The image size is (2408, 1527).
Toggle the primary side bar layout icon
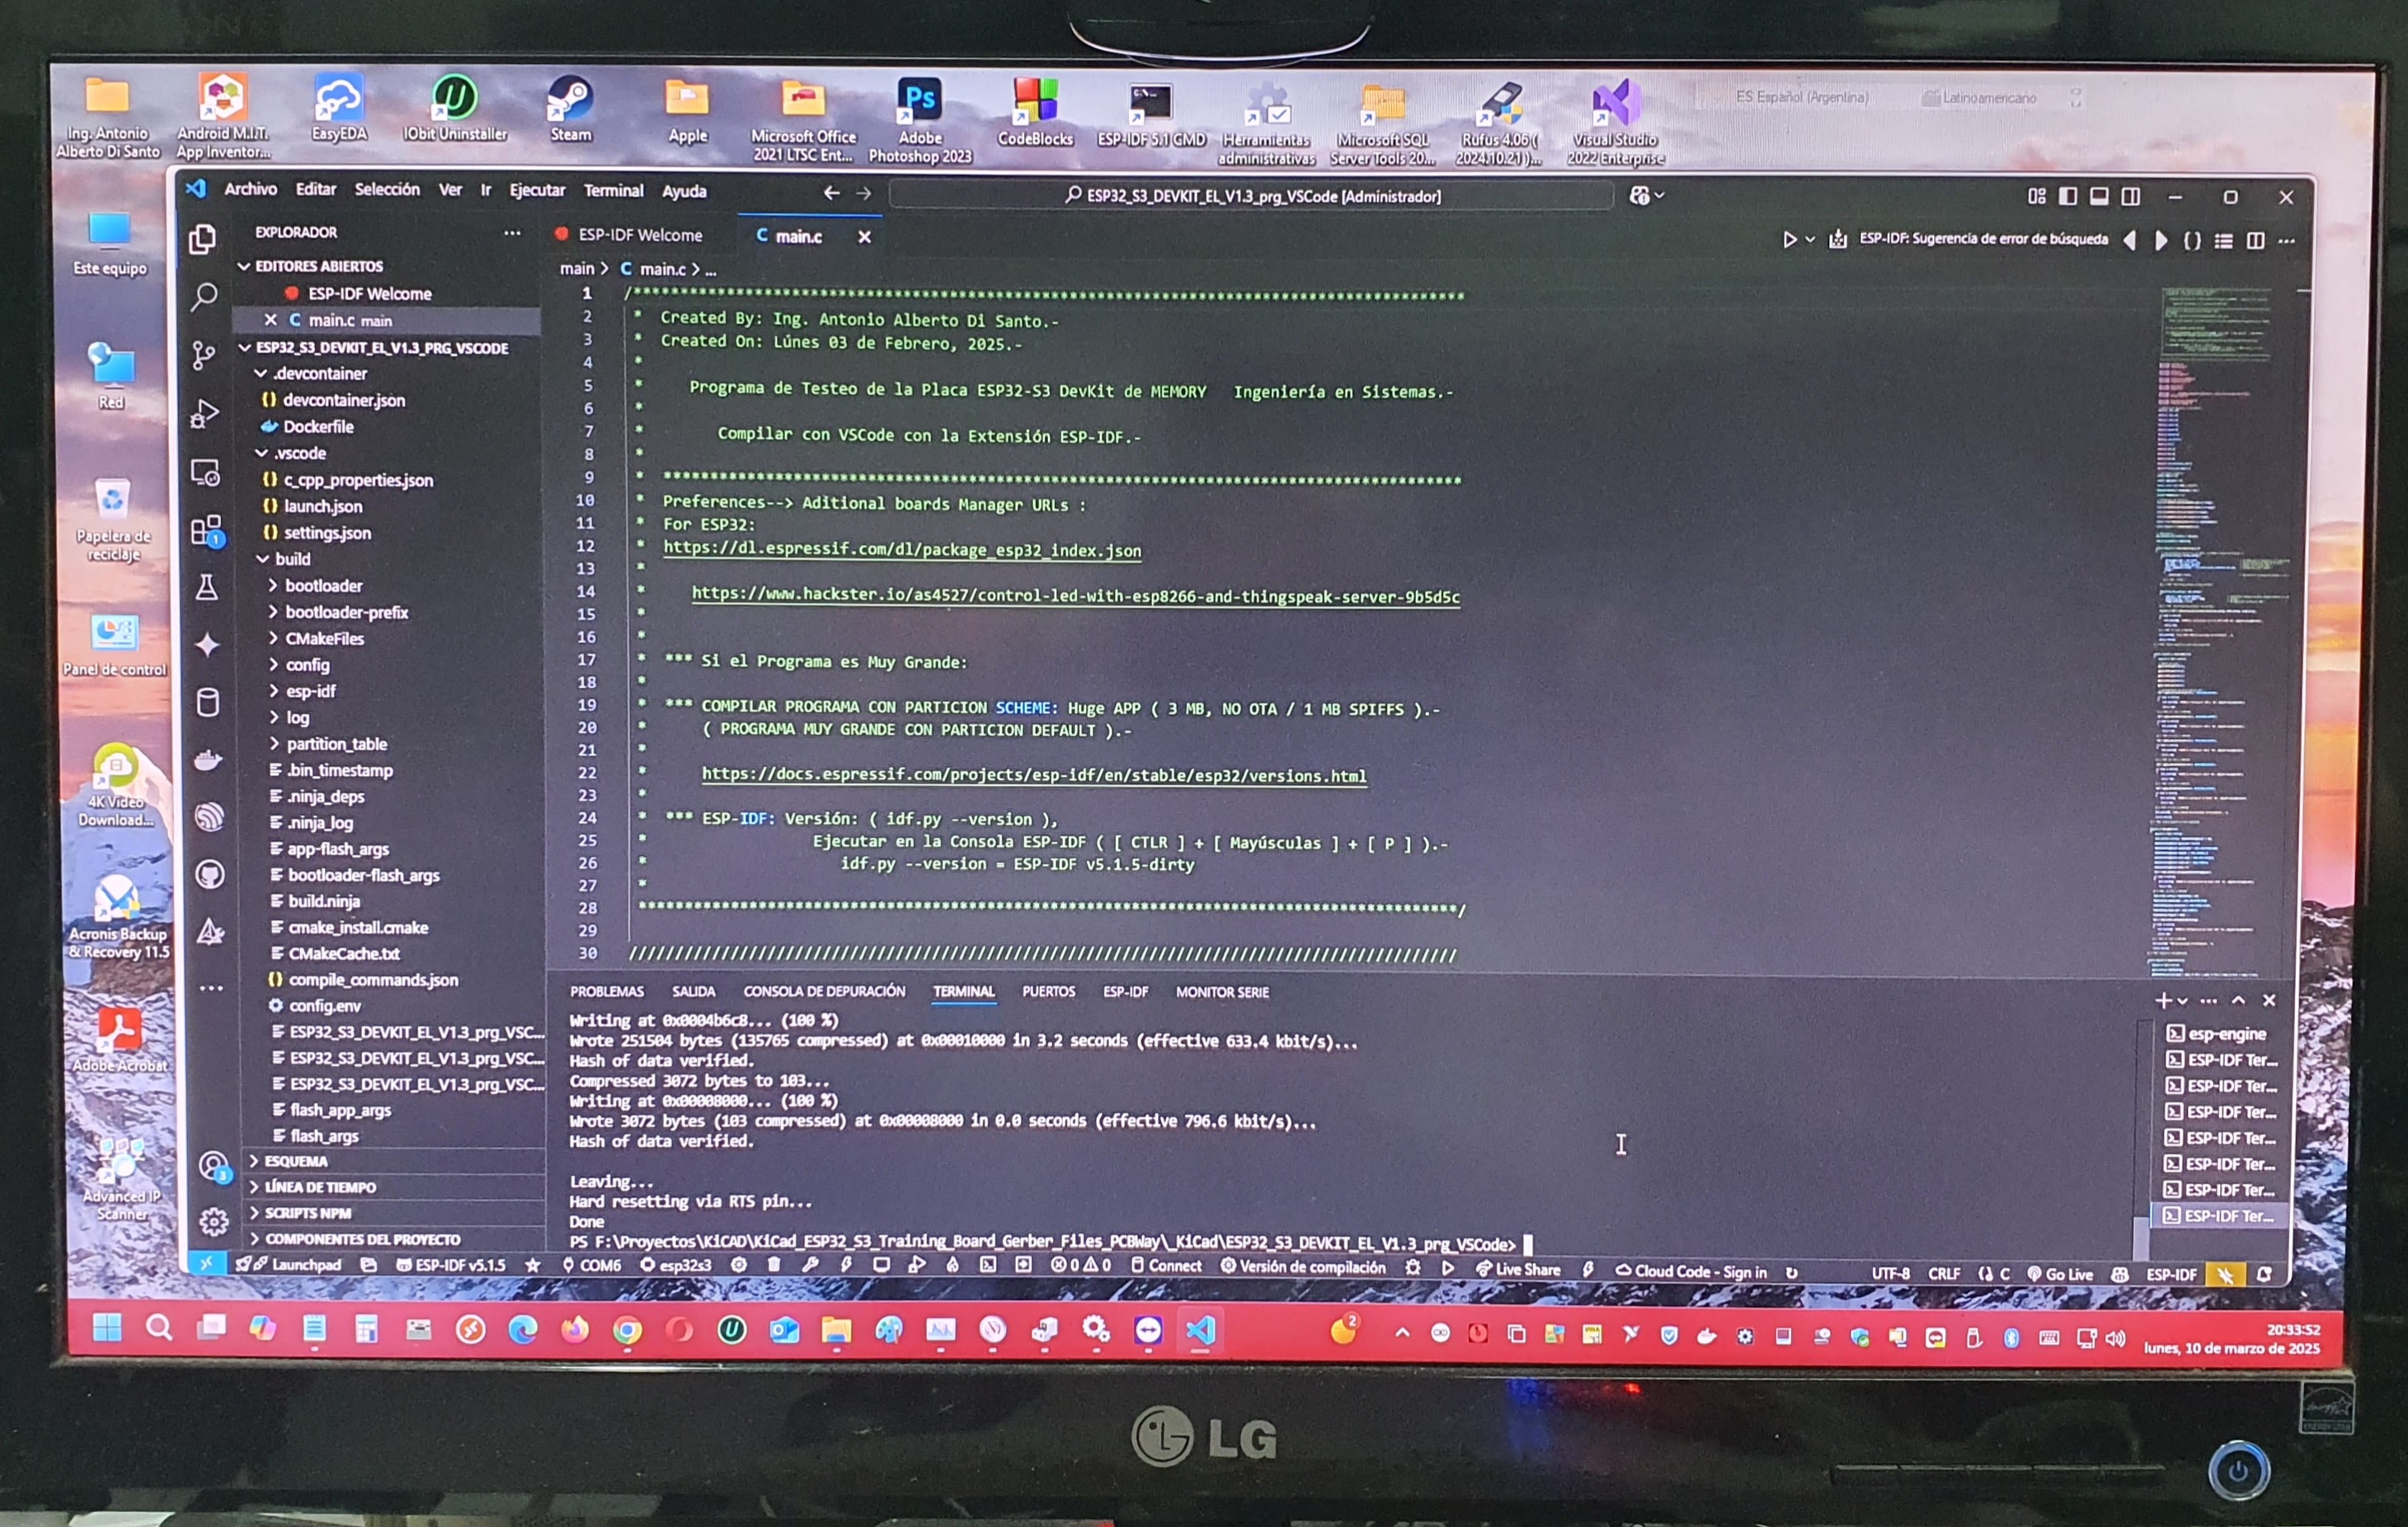click(2068, 197)
